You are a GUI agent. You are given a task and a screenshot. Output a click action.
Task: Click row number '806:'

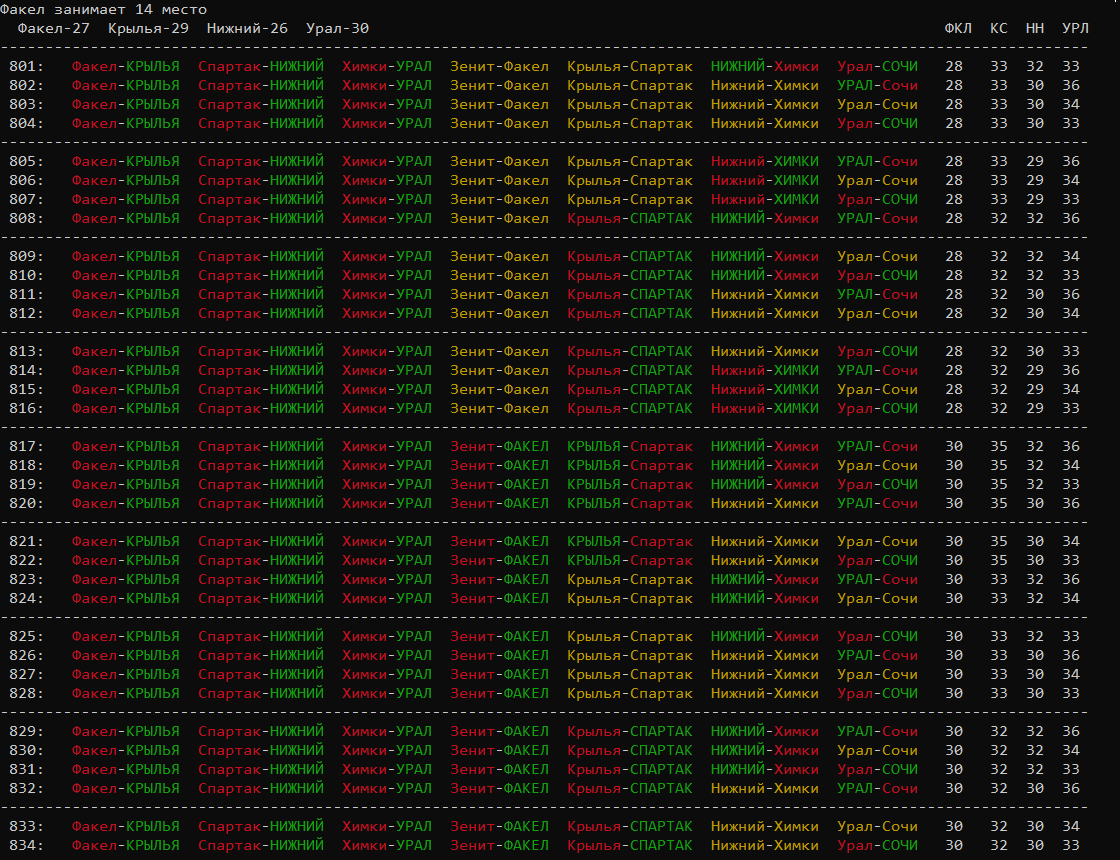click(x=26, y=181)
